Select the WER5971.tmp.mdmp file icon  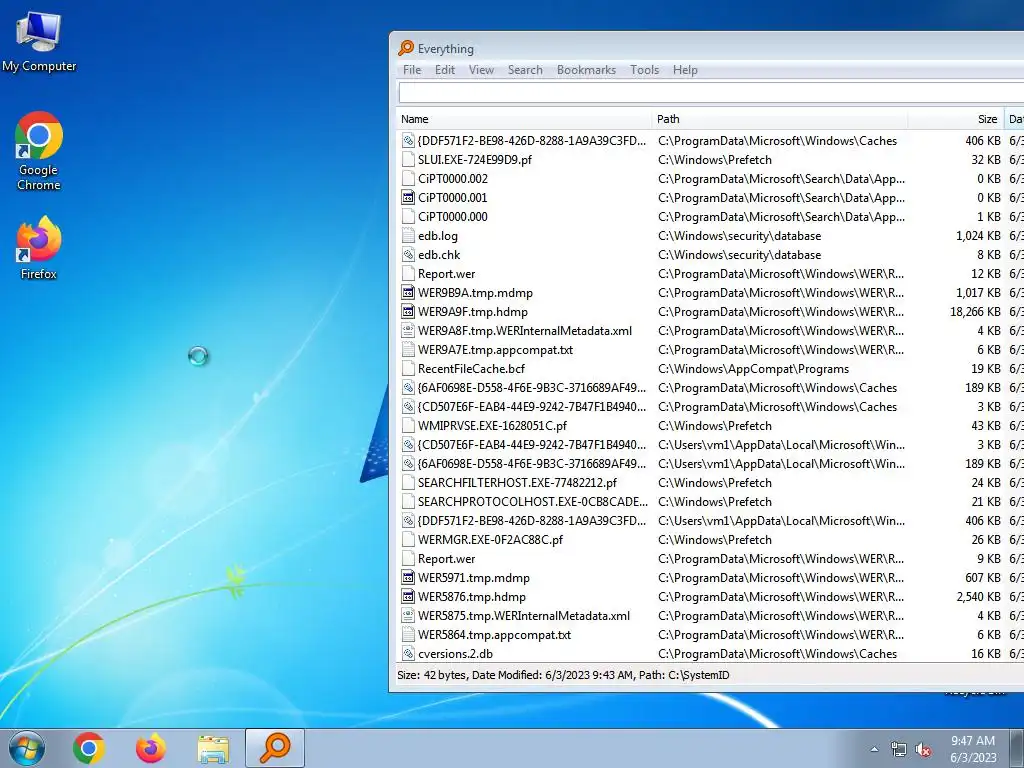(408, 577)
